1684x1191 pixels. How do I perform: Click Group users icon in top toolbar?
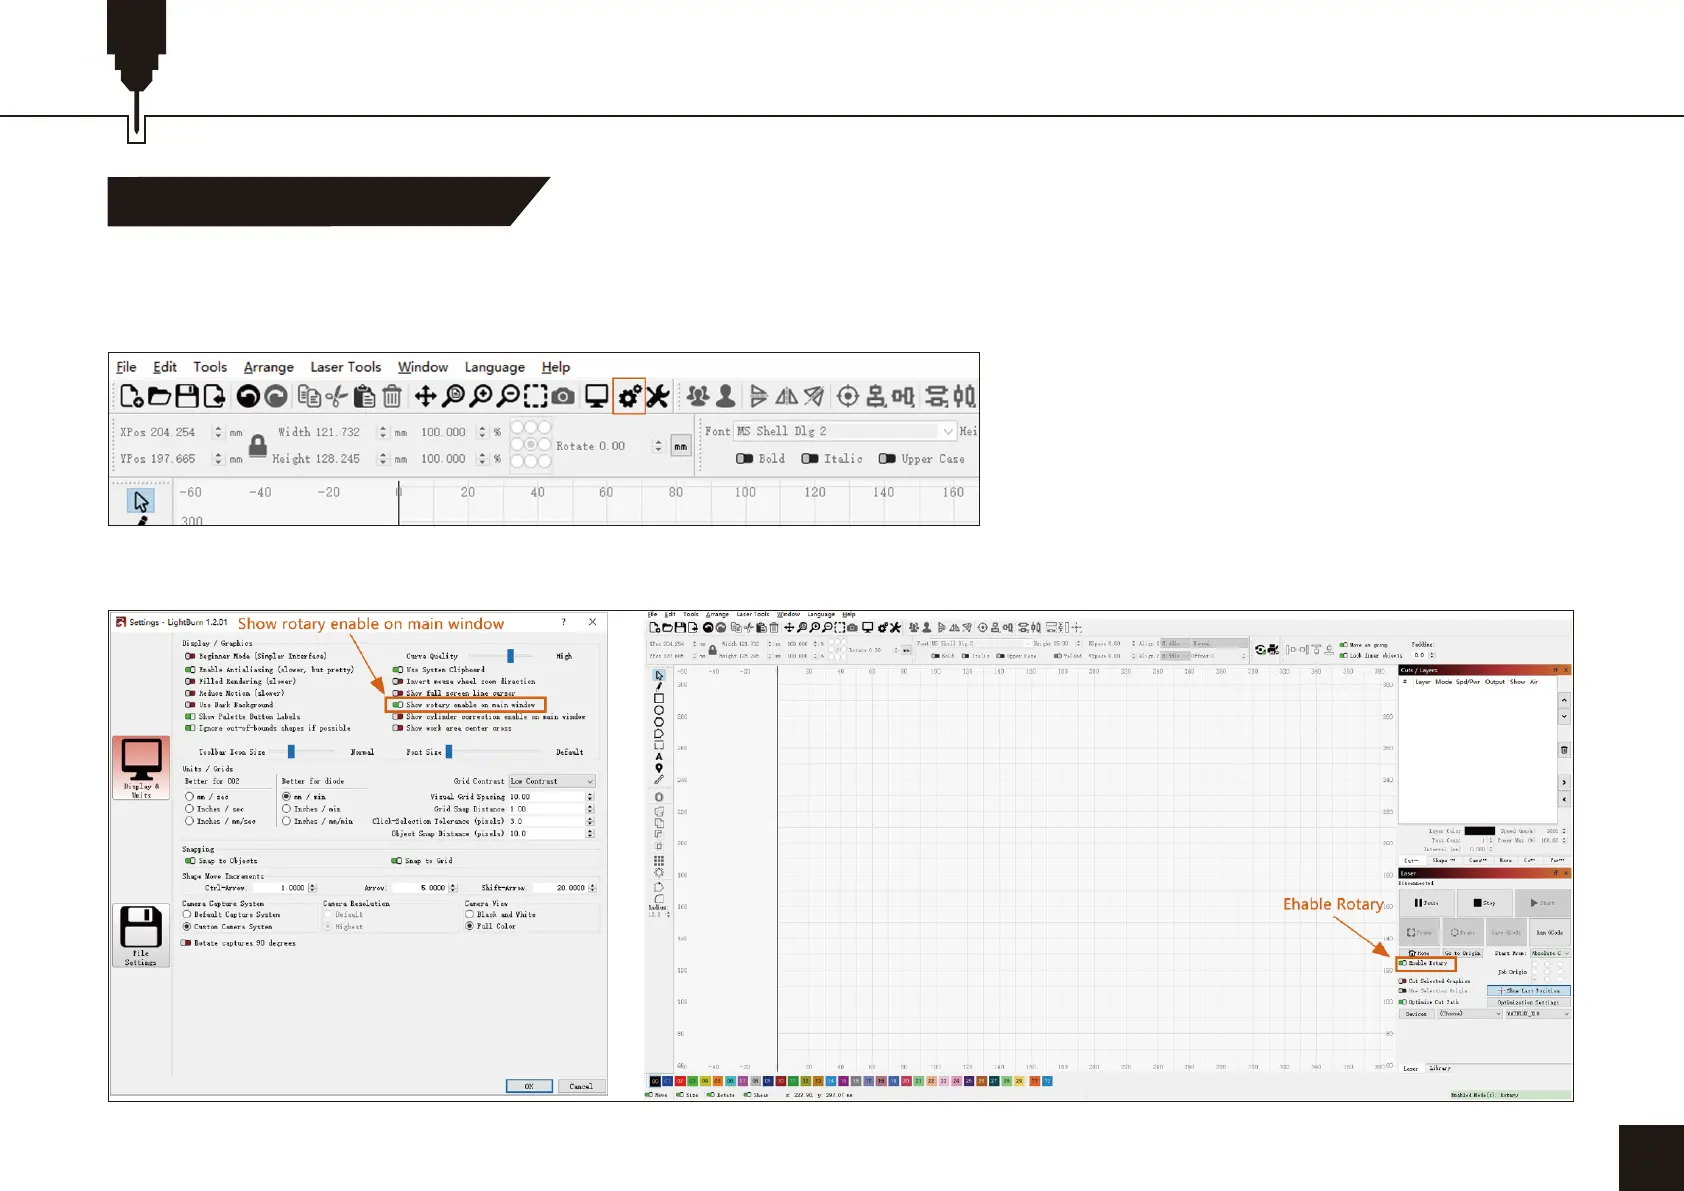[698, 397]
